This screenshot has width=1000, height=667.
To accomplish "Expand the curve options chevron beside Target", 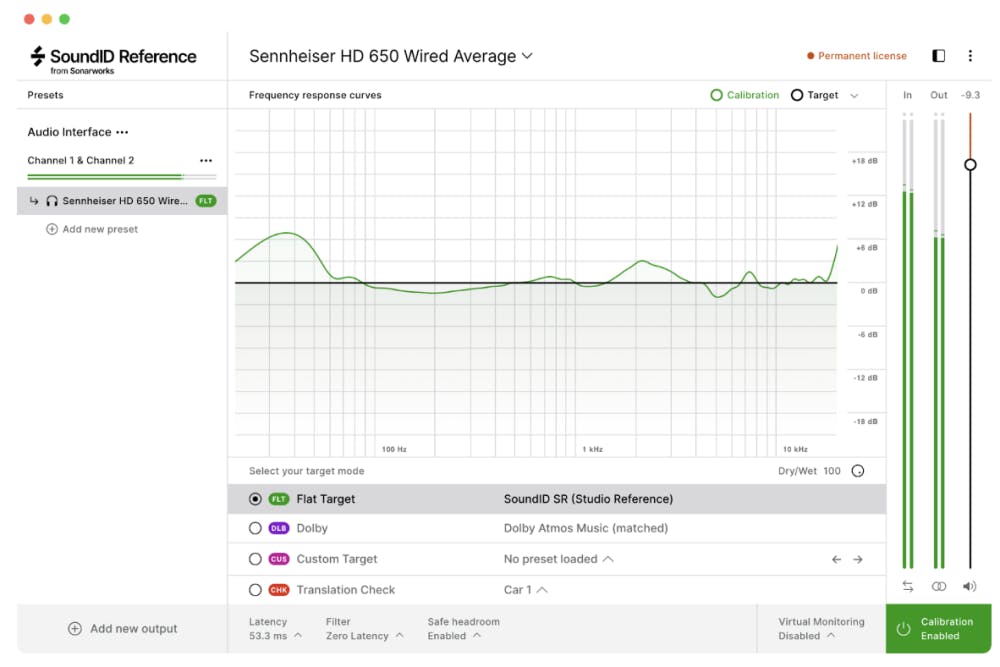I will click(854, 96).
